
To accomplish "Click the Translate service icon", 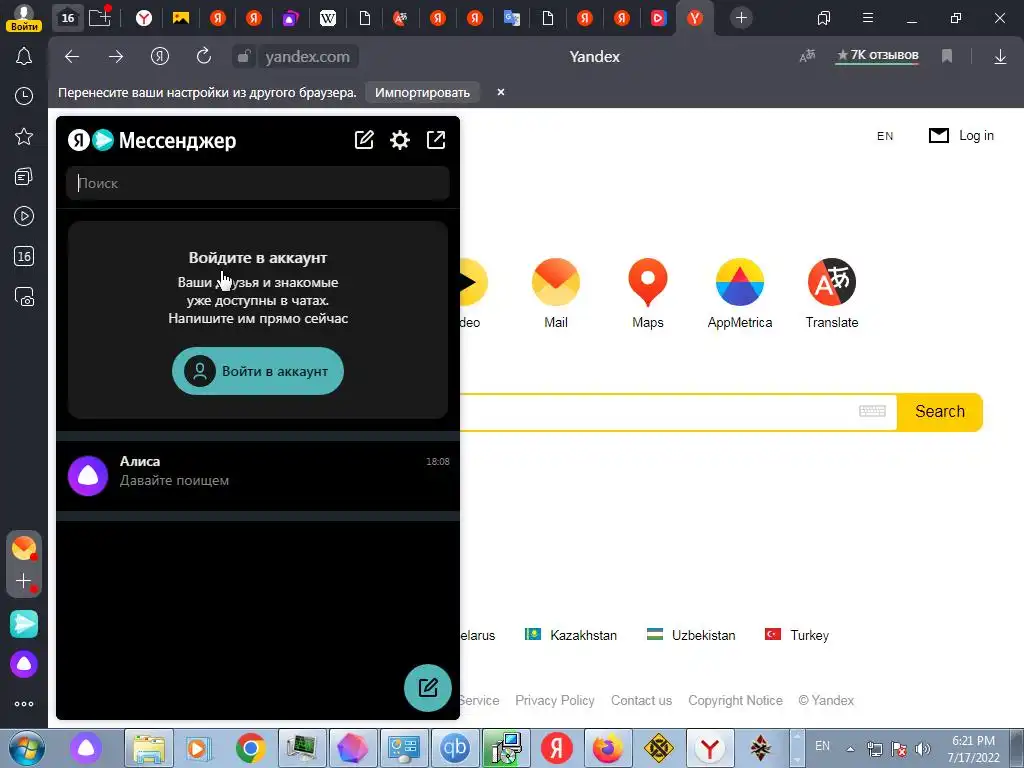I will click(x=832, y=281).
